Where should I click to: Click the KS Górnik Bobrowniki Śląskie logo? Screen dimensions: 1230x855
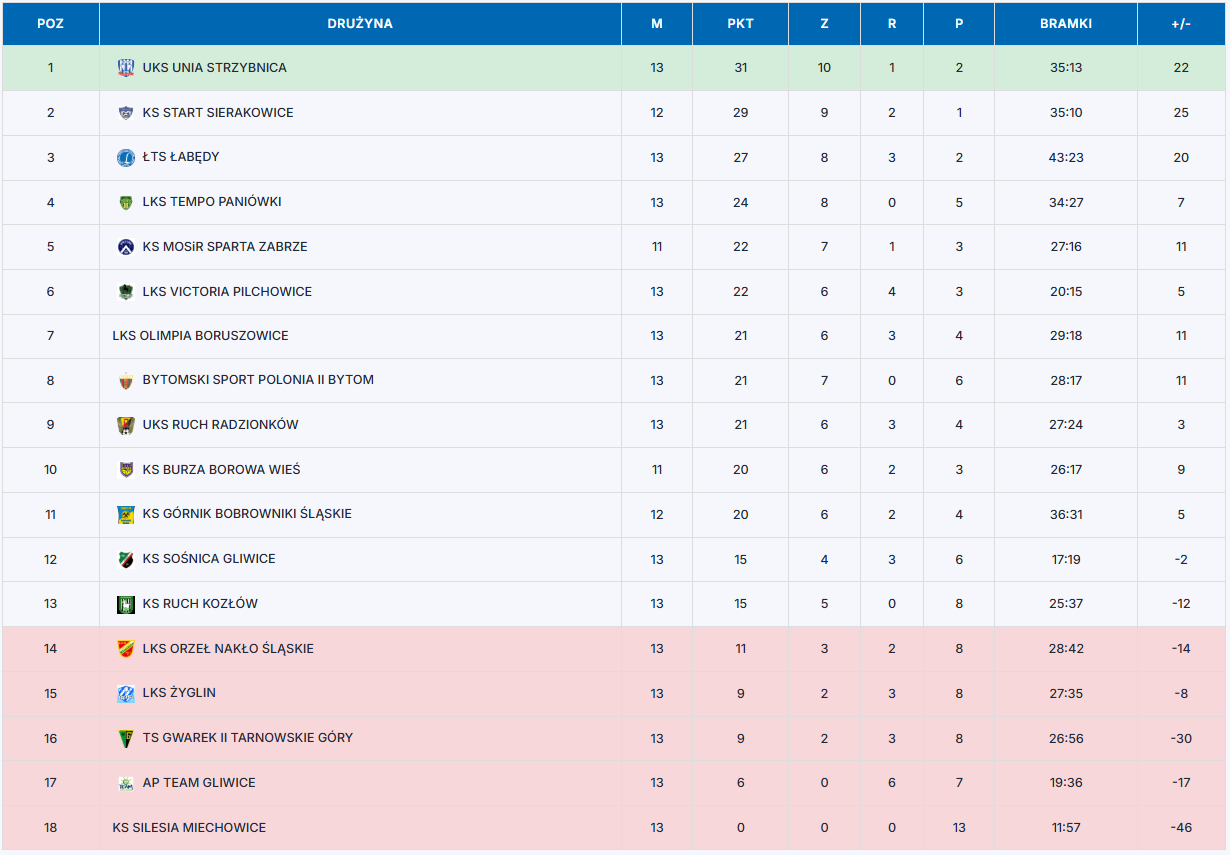click(x=125, y=514)
